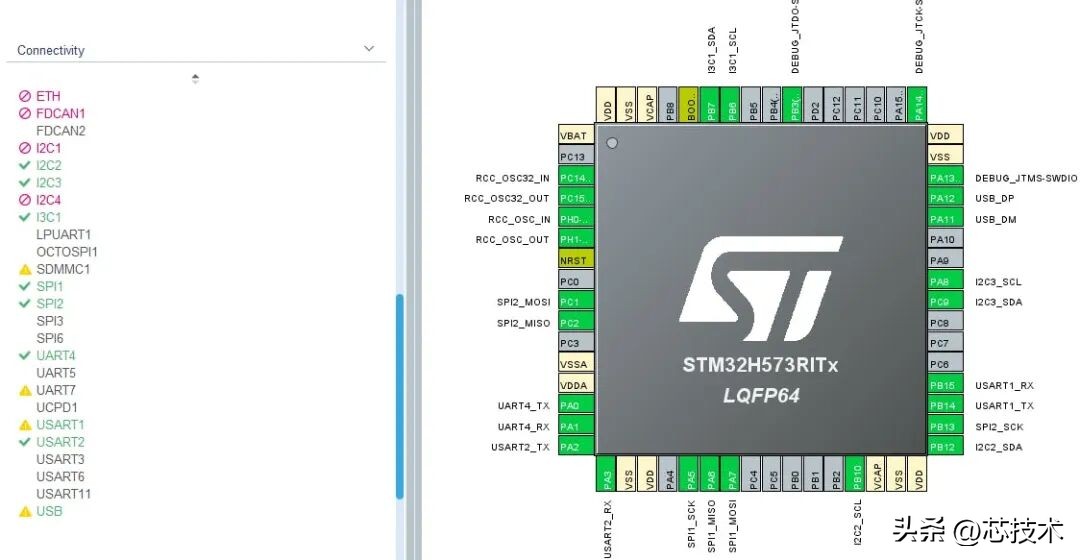Viewport: 1080px width, 560px height.
Task: Select the gray PC0 pin
Action: [576, 281]
